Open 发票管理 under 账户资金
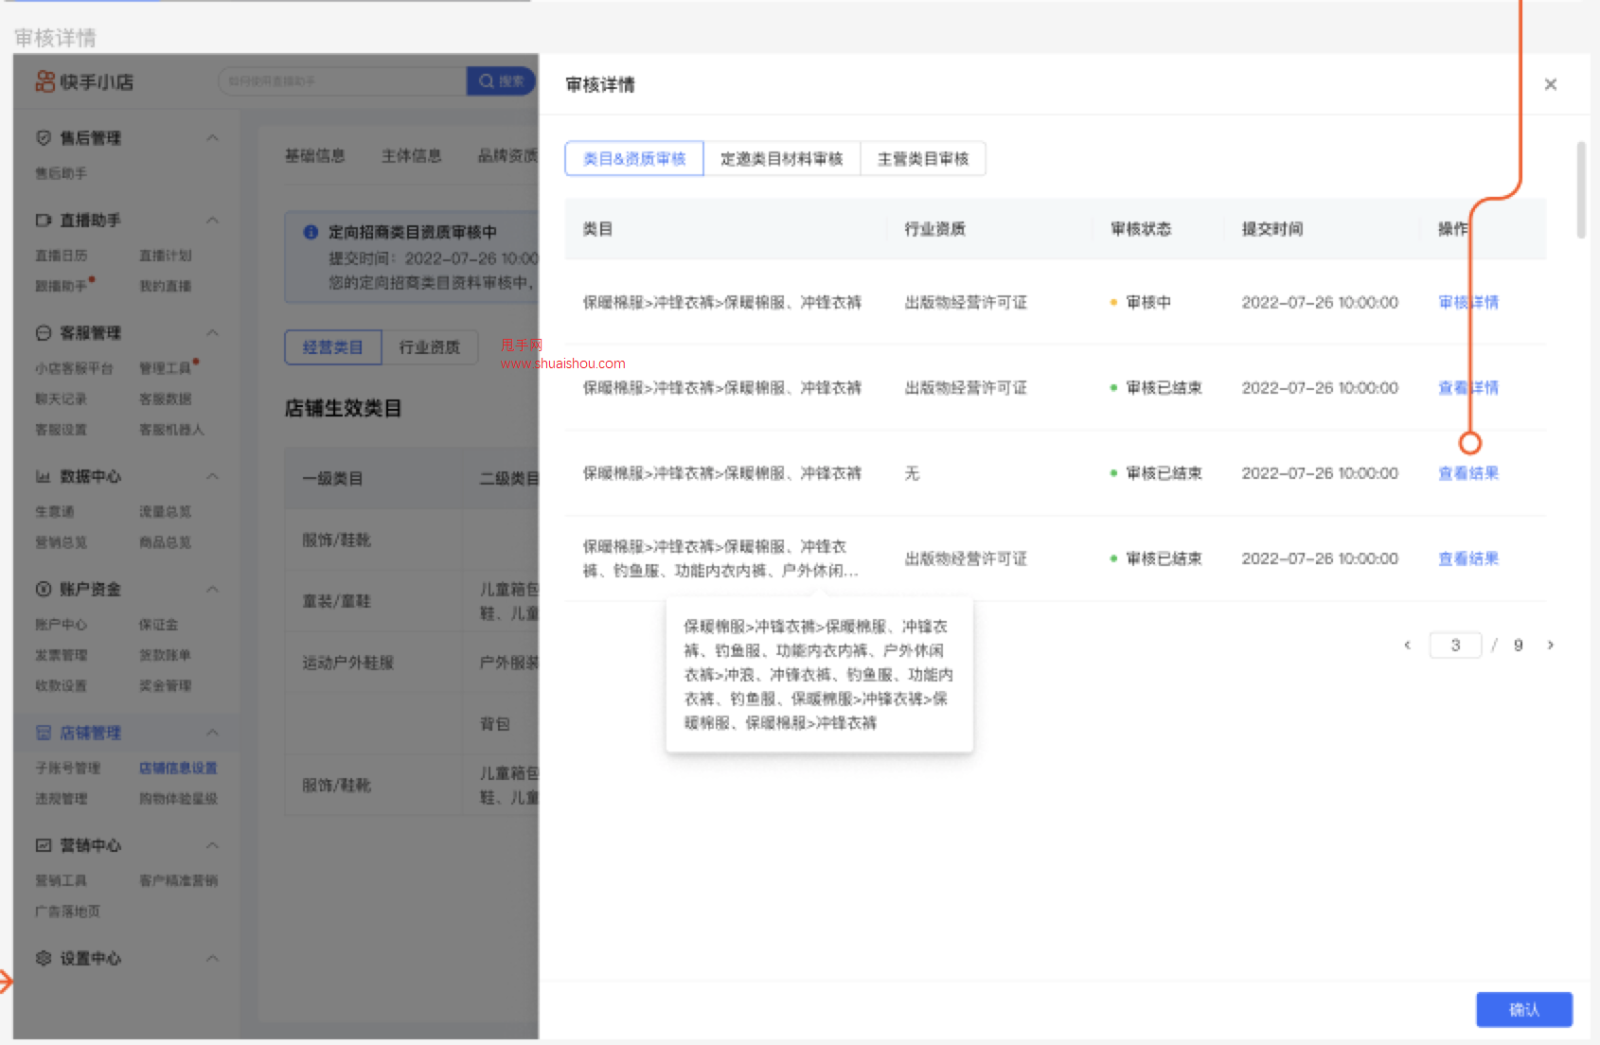The image size is (1600, 1045). (x=61, y=656)
